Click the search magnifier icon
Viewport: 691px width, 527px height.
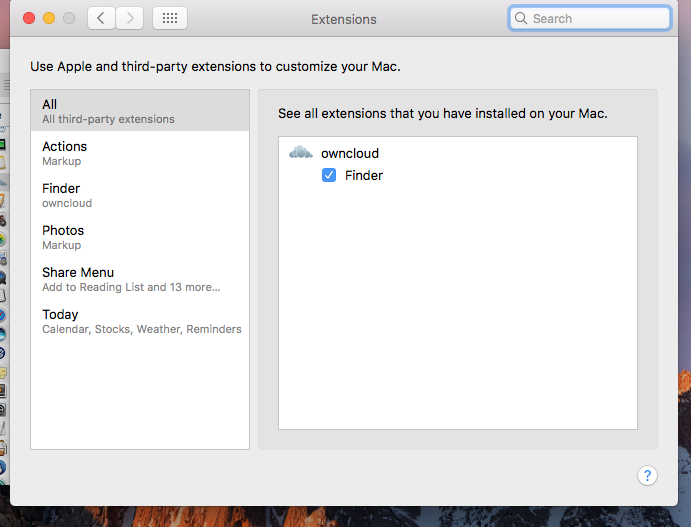pos(521,19)
